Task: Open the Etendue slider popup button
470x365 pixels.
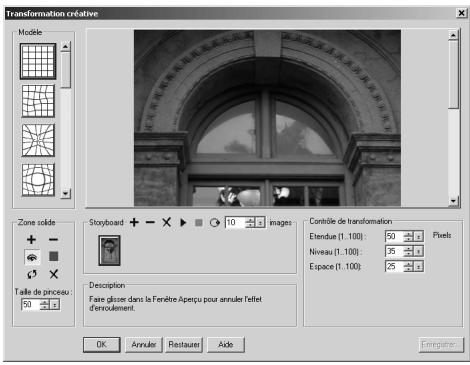Action: click(x=419, y=236)
